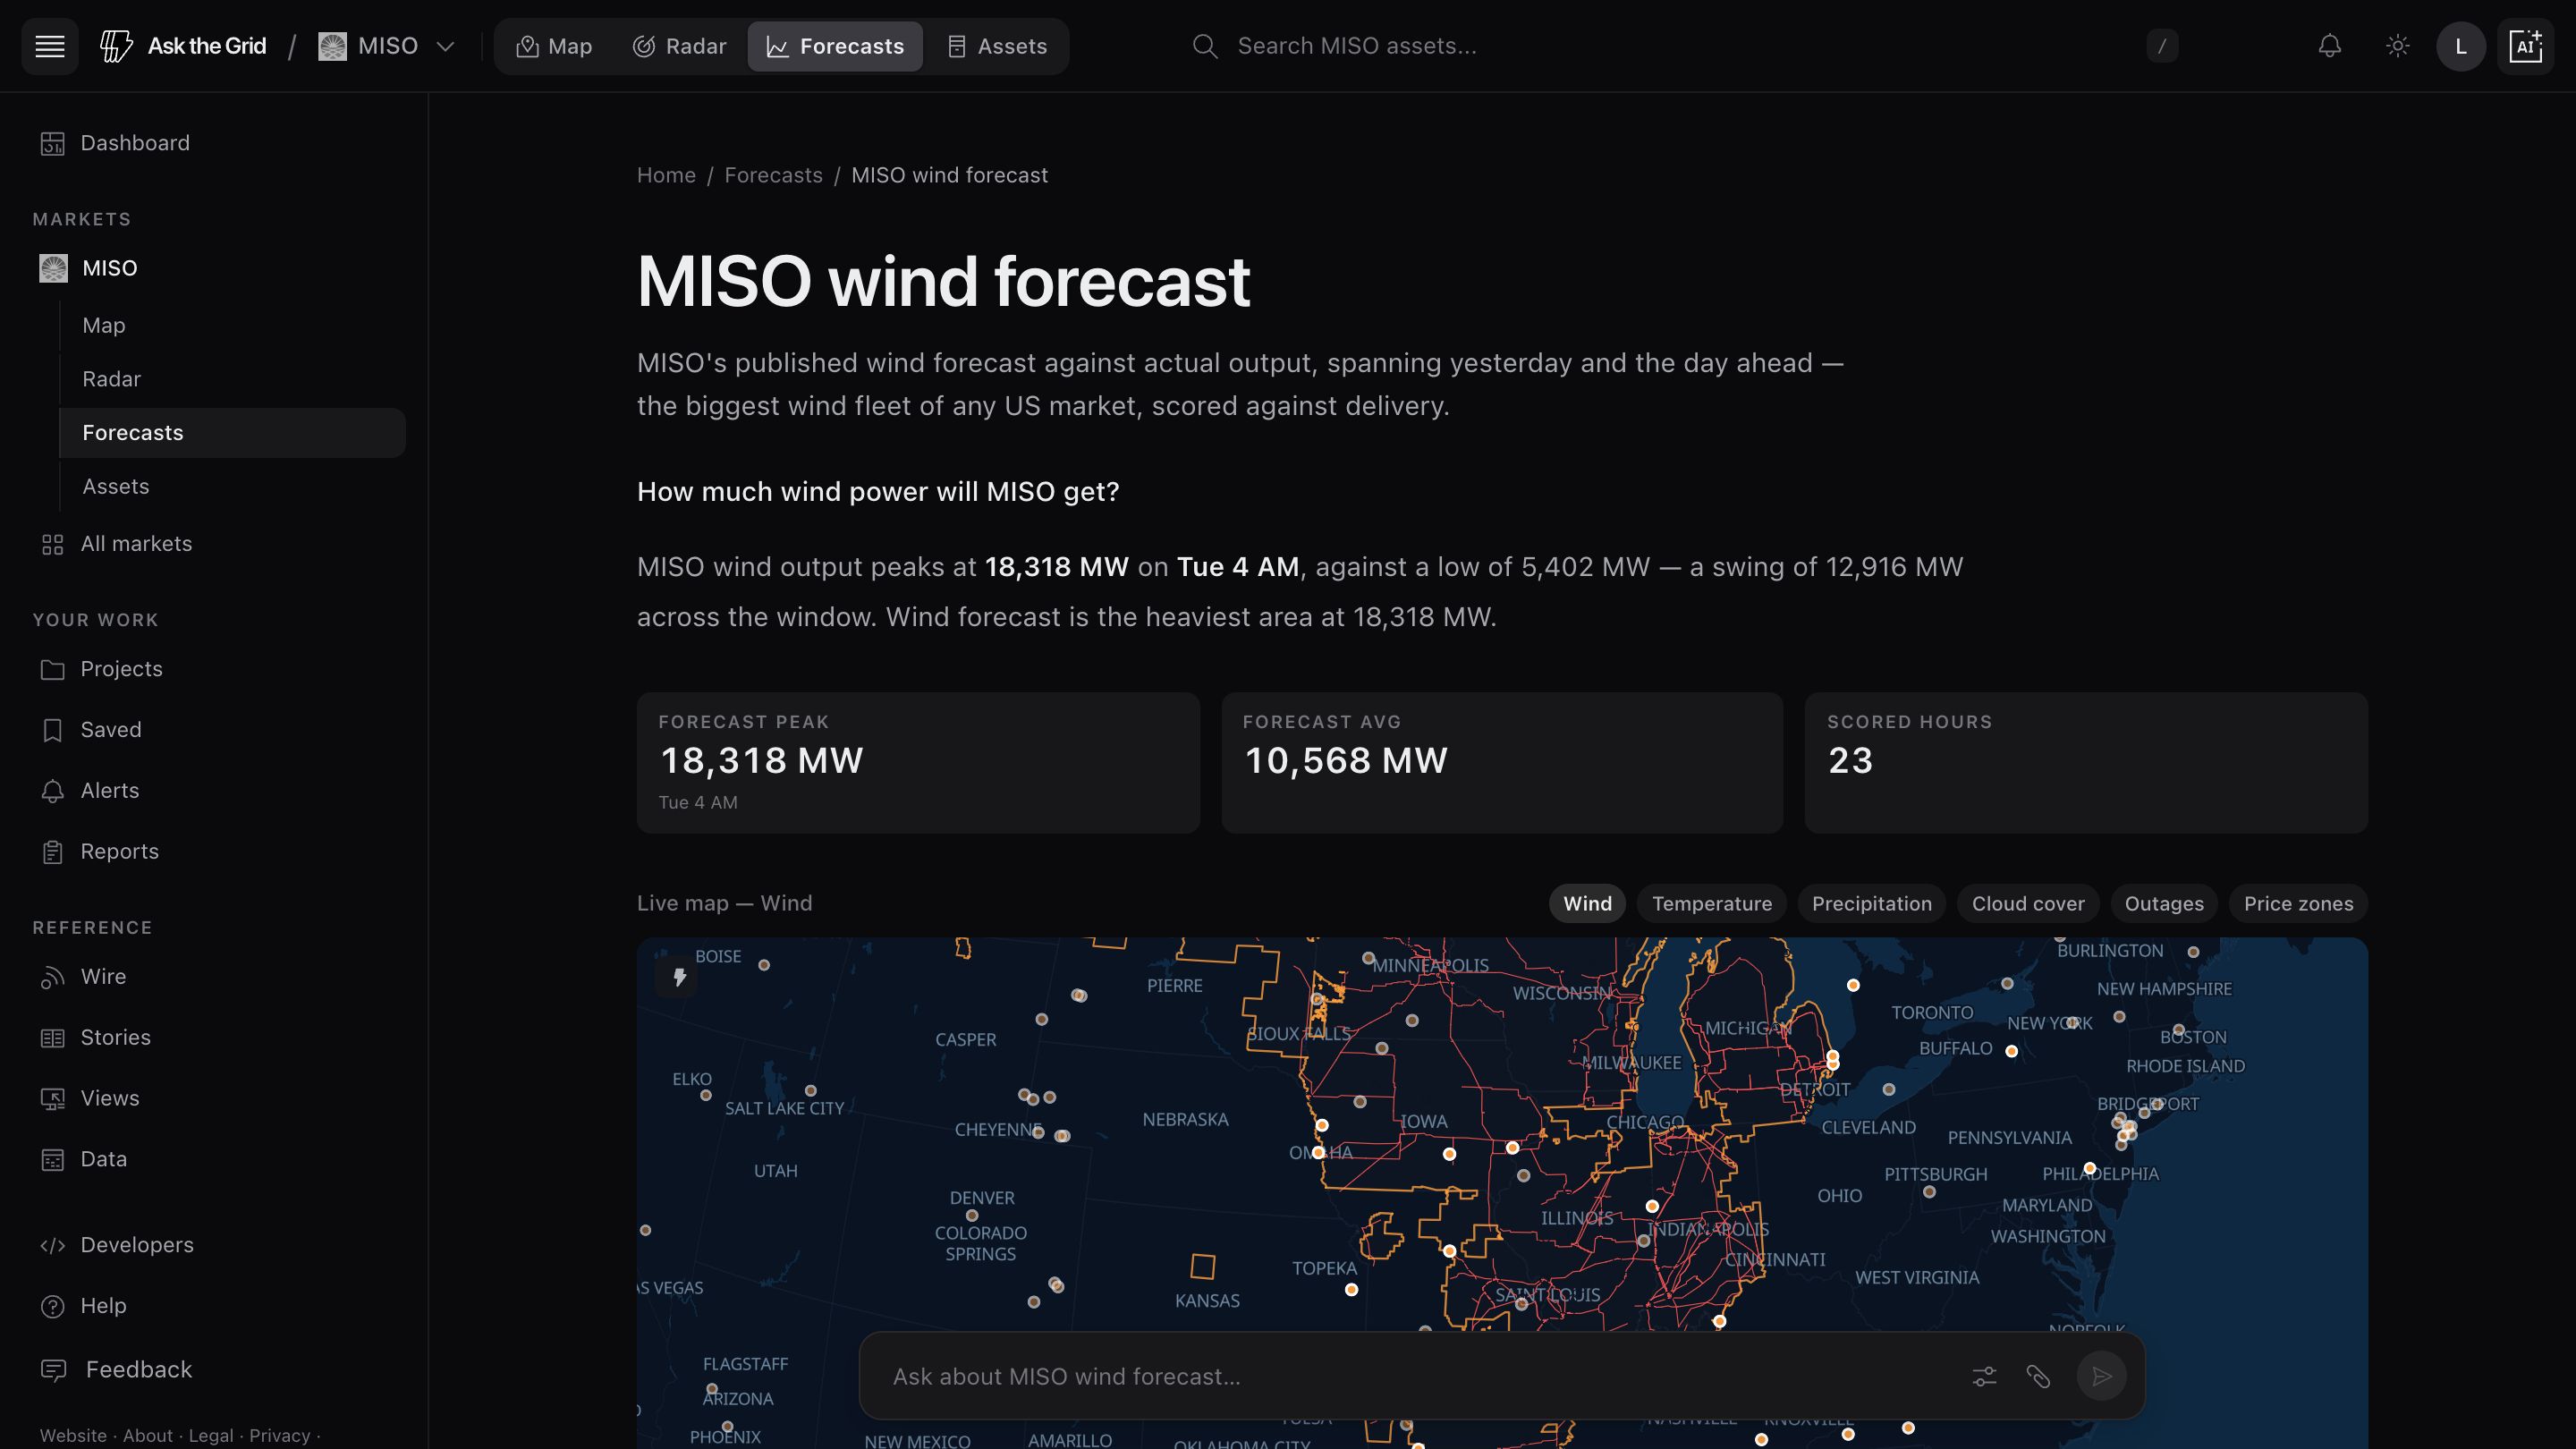Go to Forecasts breadcrumb
Image resolution: width=2576 pixels, height=1449 pixels.
(x=773, y=175)
